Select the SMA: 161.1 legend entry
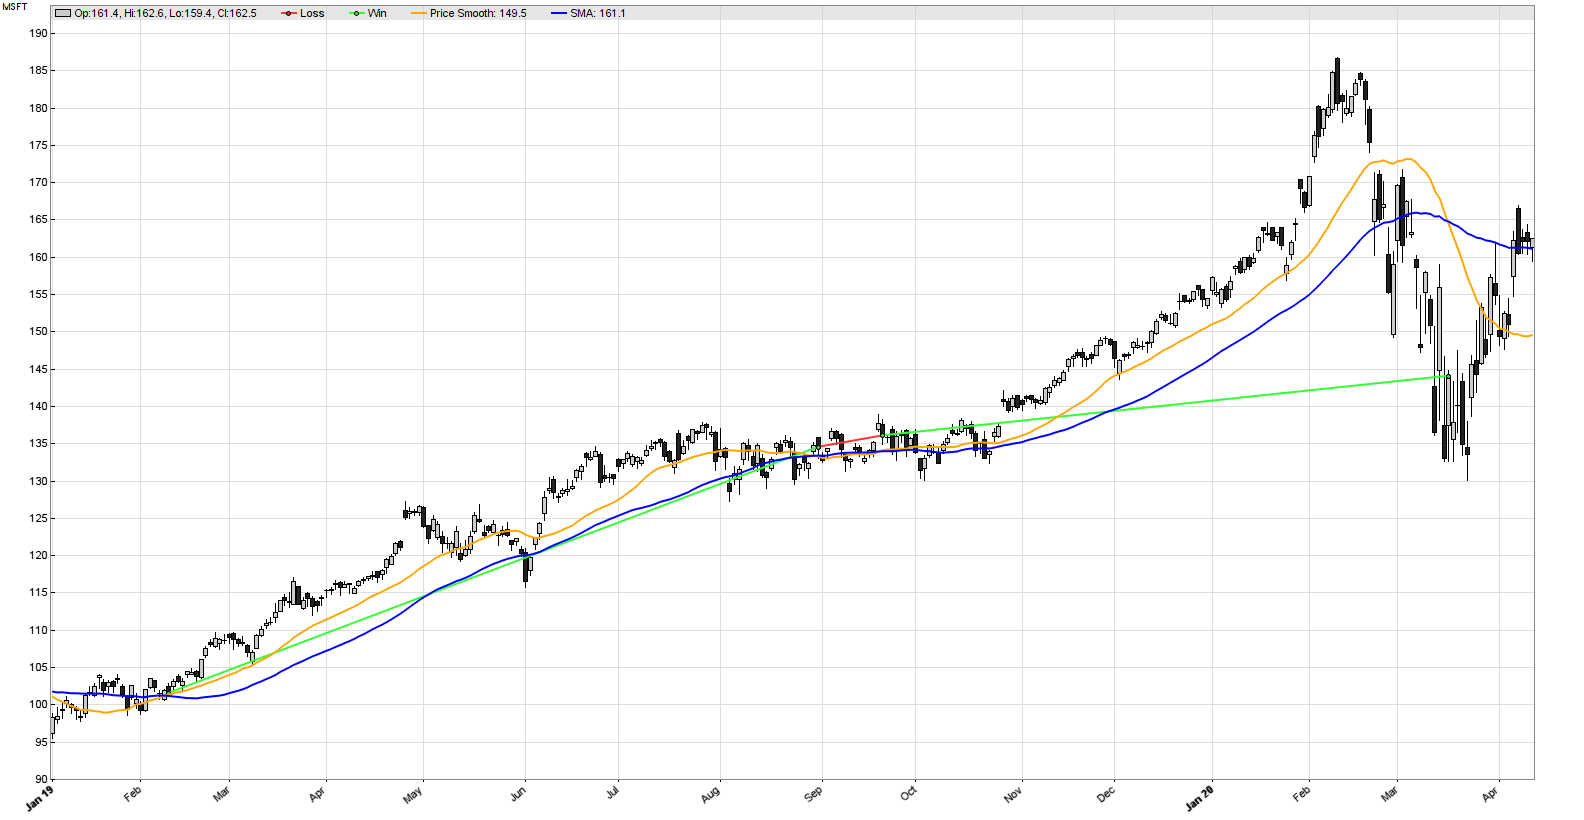 pyautogui.click(x=597, y=14)
